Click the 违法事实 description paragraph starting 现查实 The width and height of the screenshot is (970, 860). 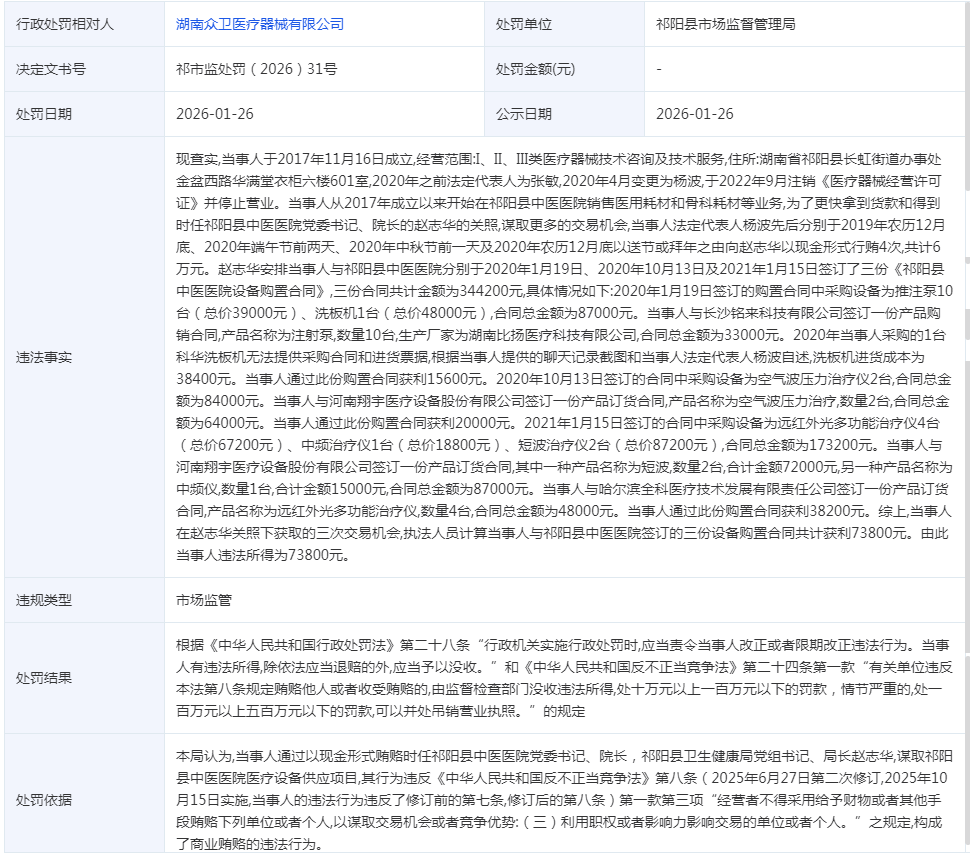tap(565, 357)
